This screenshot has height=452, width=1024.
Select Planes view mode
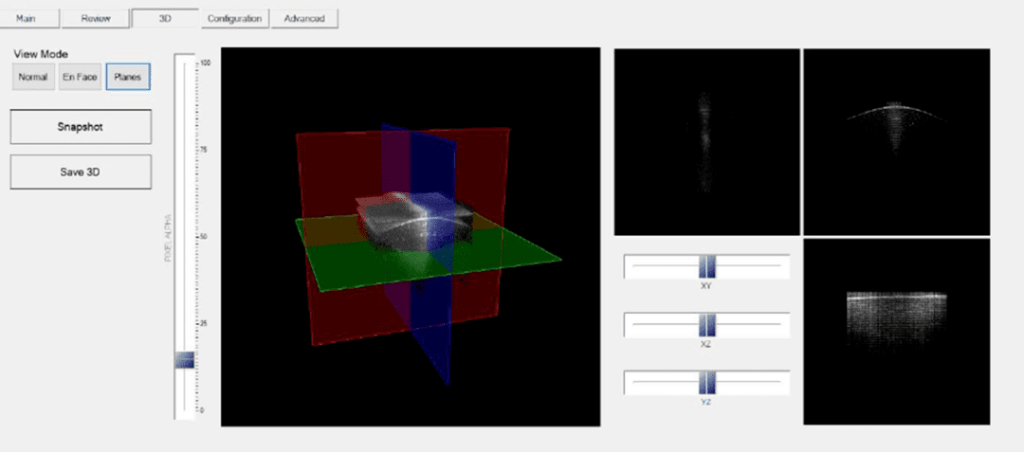point(128,77)
